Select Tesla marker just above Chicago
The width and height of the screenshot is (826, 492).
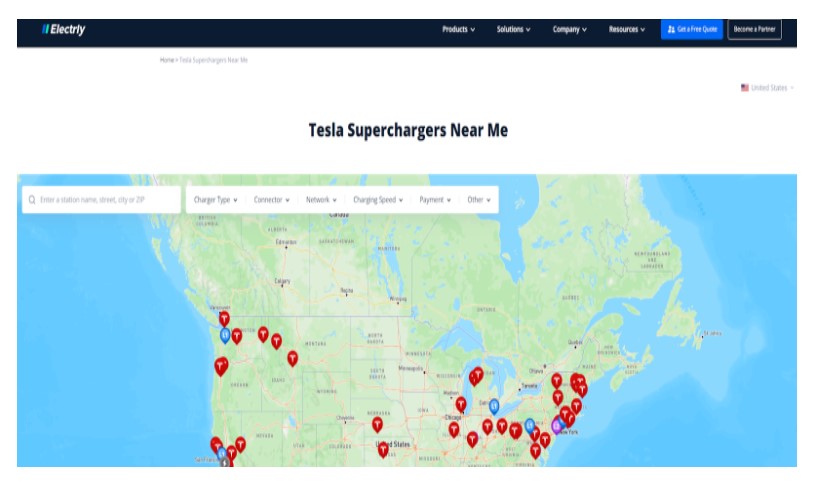[461, 405]
